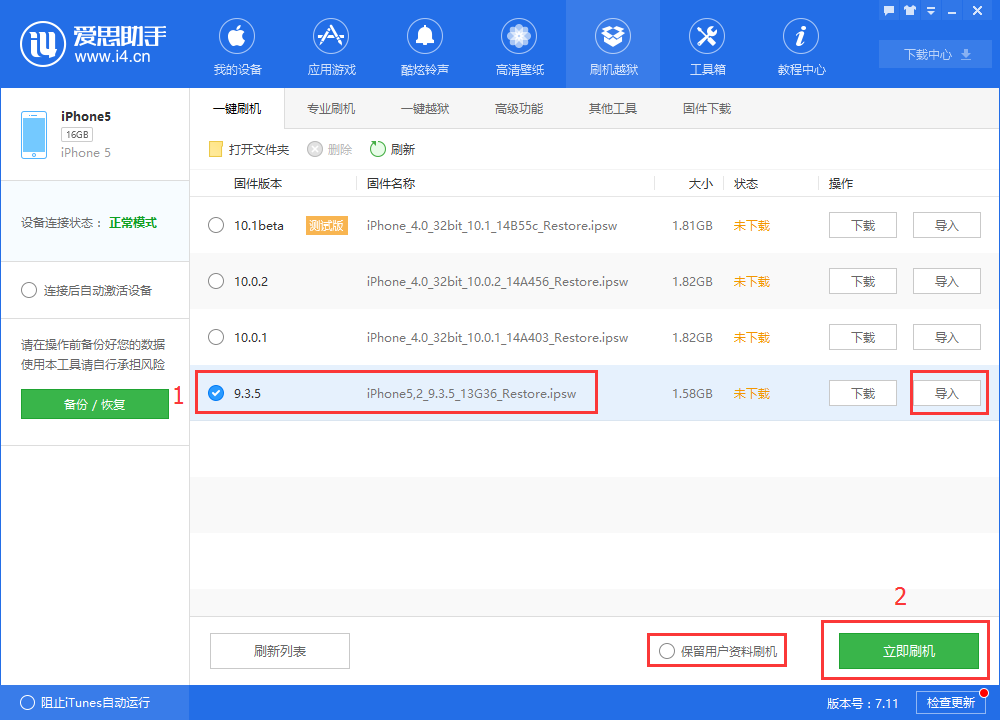This screenshot has height=720, width=1000.
Task: Switch to the 固件下载 tab
Action: (x=707, y=108)
